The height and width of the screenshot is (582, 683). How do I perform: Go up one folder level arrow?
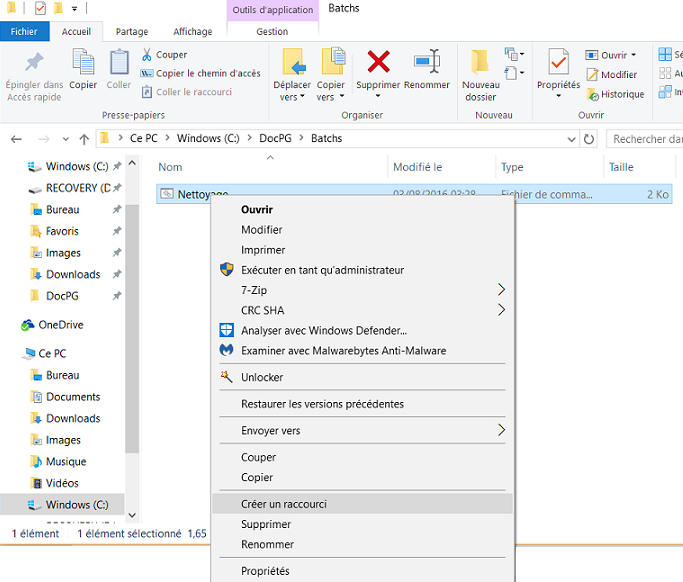click(84, 139)
